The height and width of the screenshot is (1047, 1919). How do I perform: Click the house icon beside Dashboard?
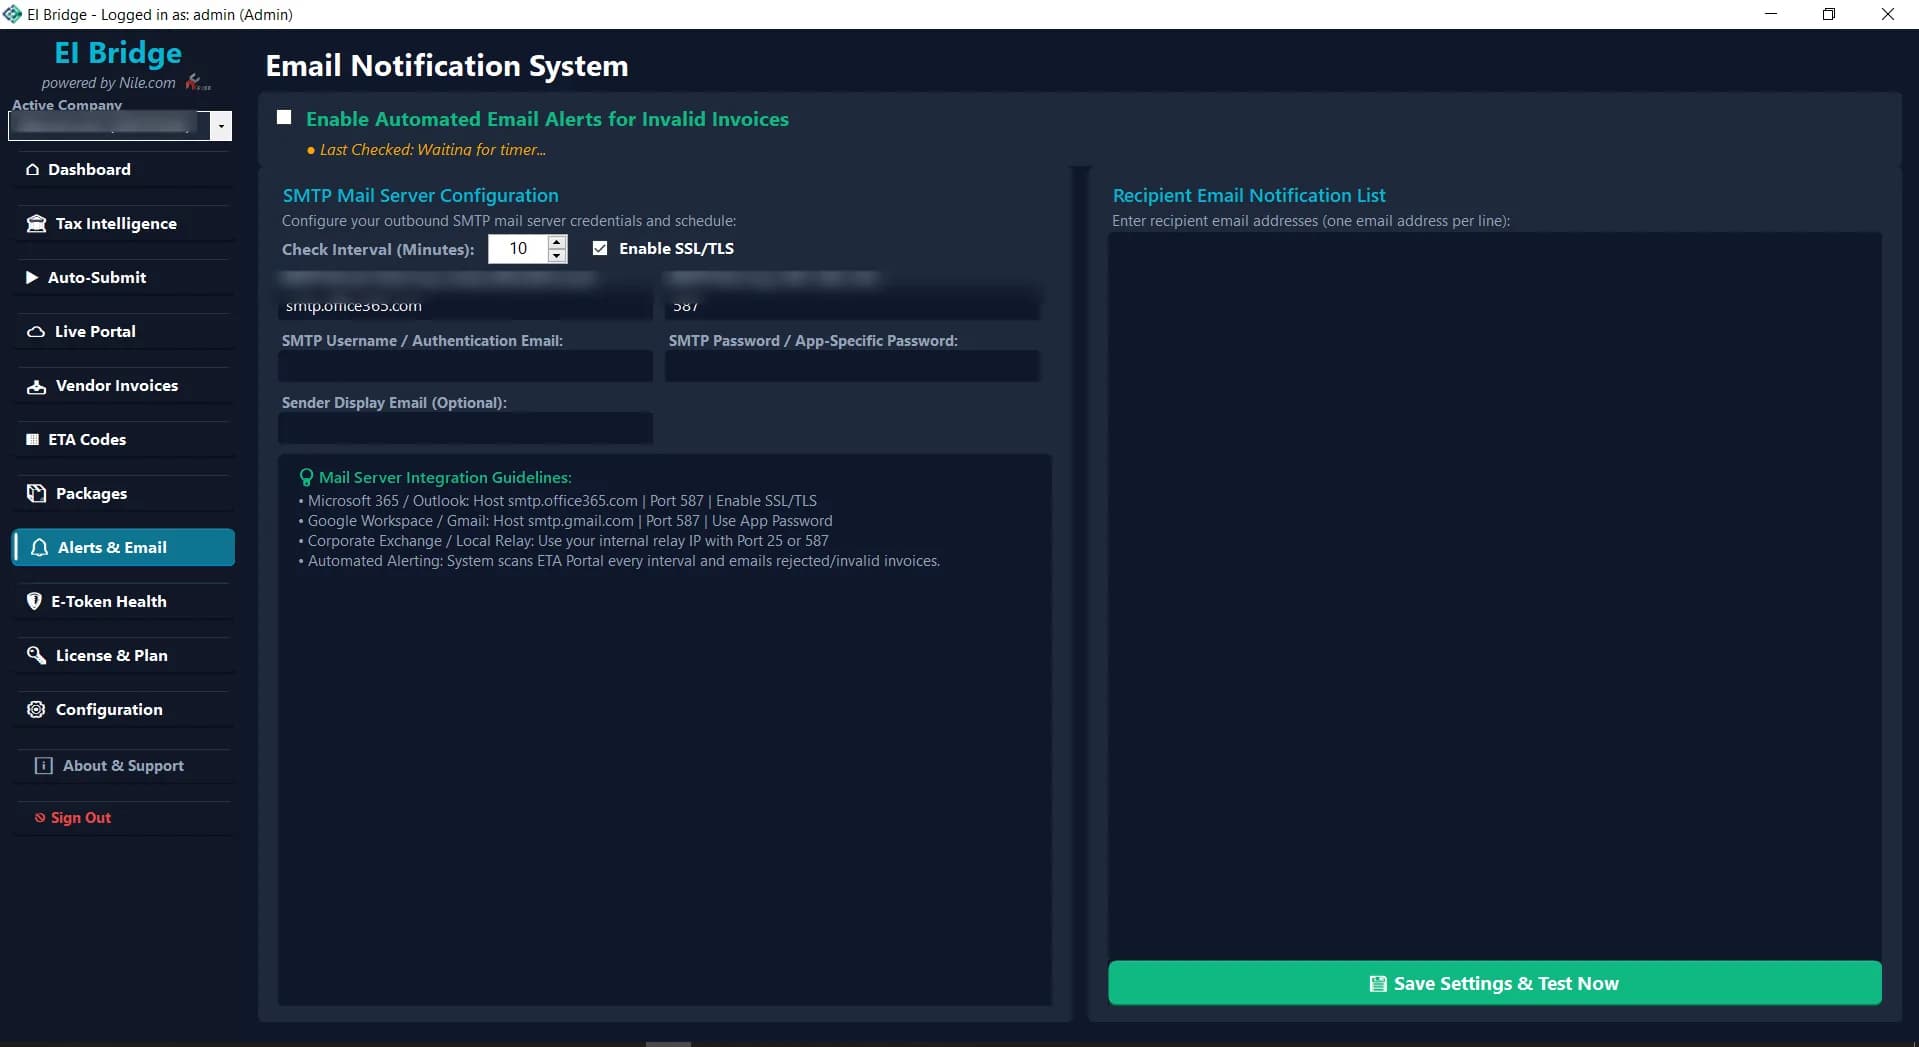click(33, 170)
